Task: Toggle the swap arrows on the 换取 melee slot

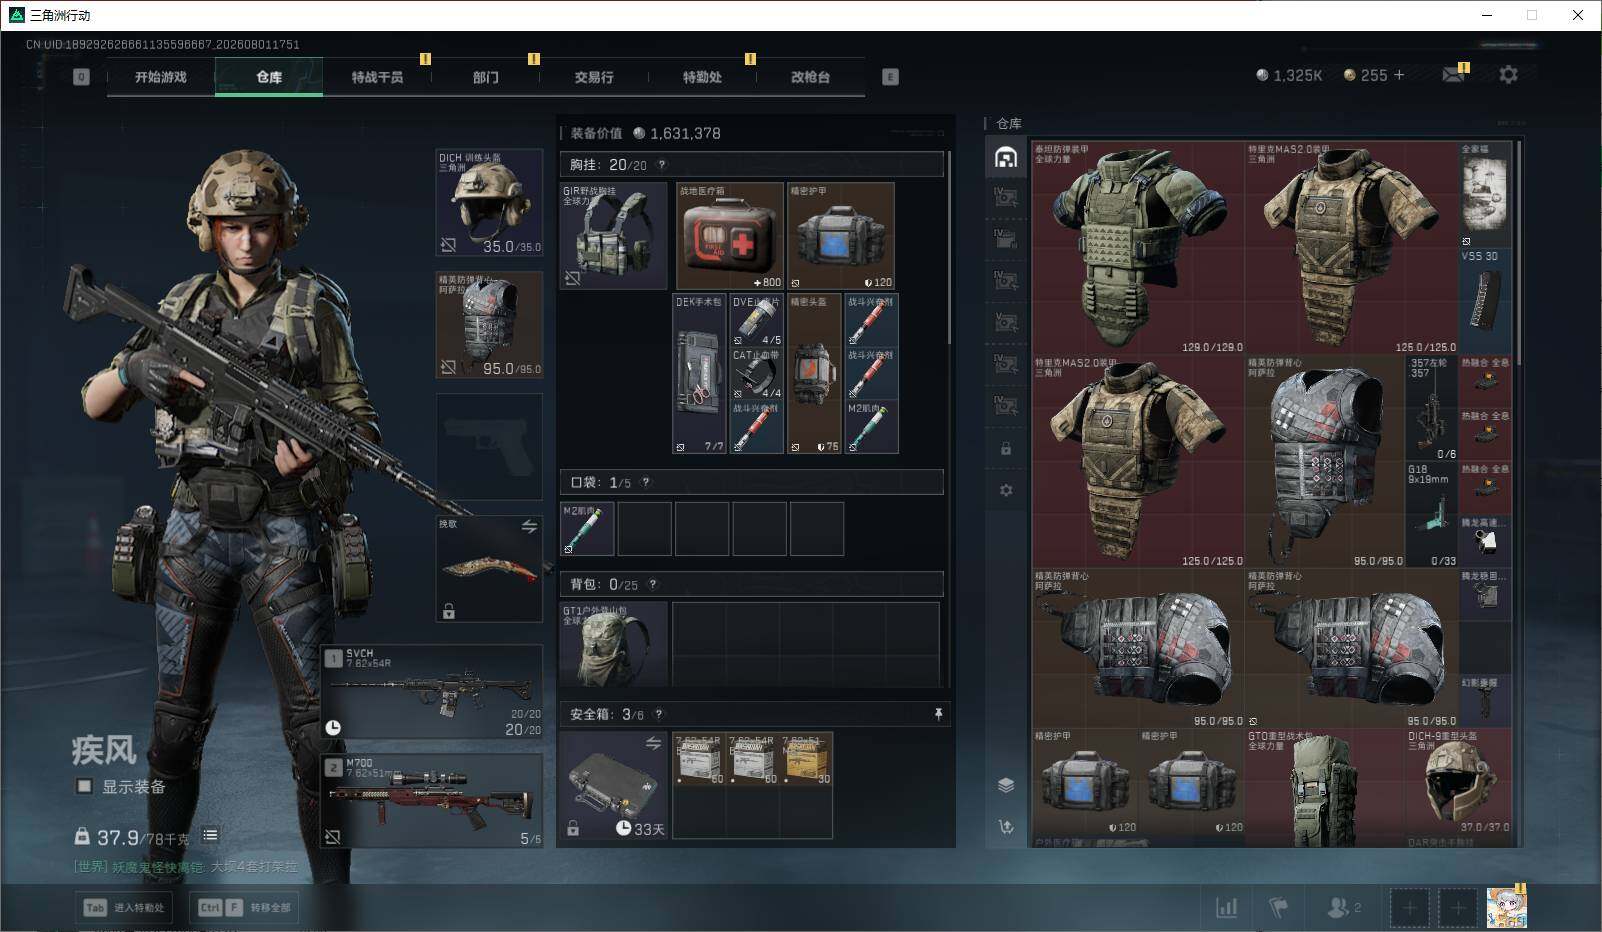Action: [x=529, y=526]
